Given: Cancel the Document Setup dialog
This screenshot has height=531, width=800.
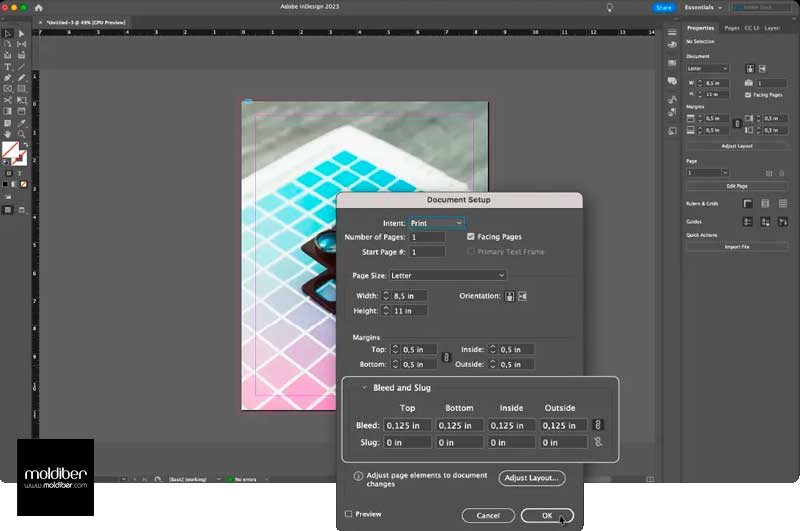Looking at the screenshot, I should (x=488, y=515).
